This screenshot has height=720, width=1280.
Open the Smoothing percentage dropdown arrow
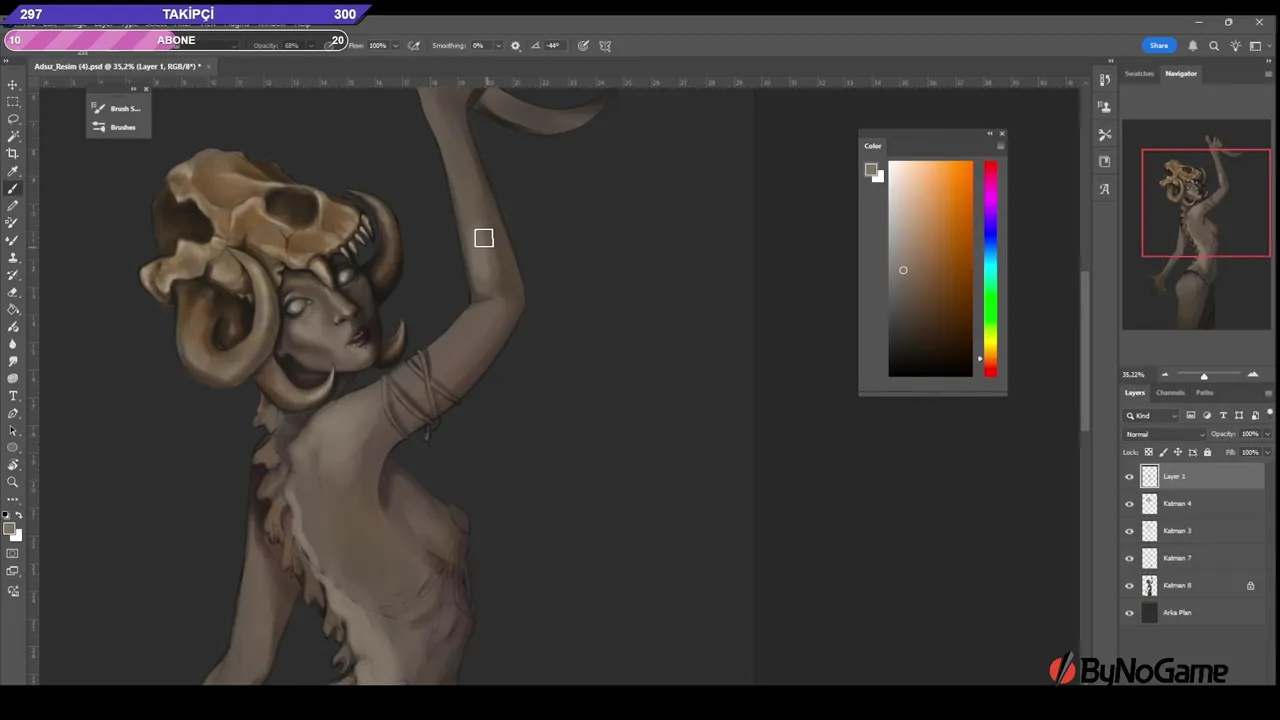(x=497, y=45)
